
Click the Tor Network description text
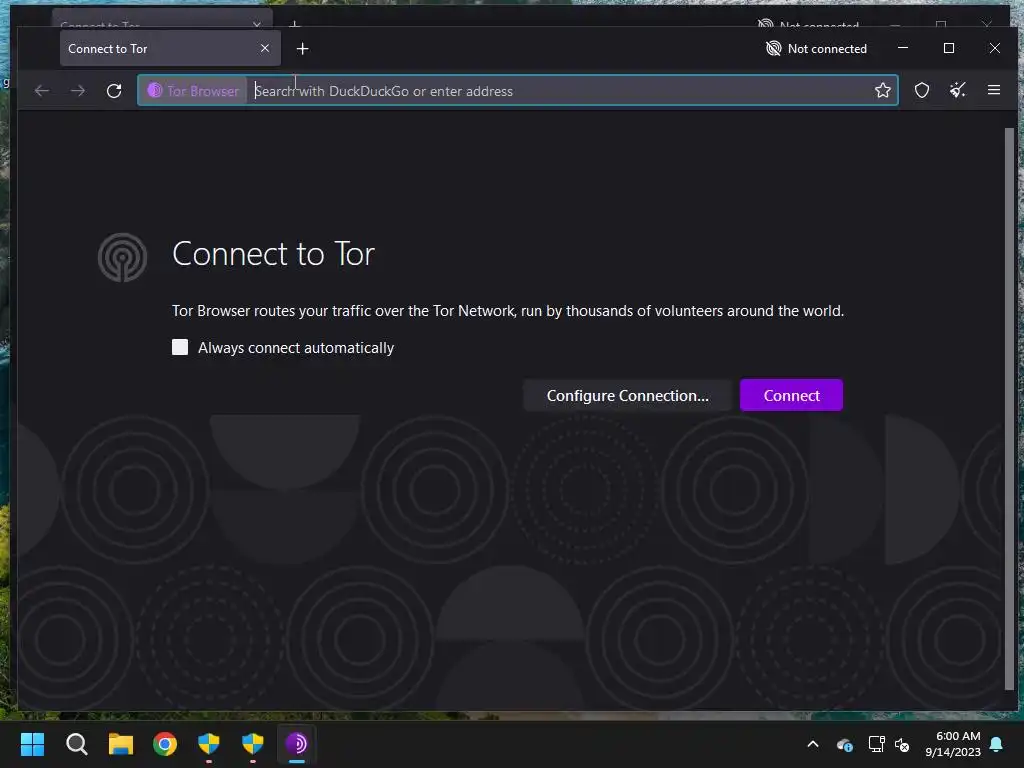pyautogui.click(x=507, y=311)
